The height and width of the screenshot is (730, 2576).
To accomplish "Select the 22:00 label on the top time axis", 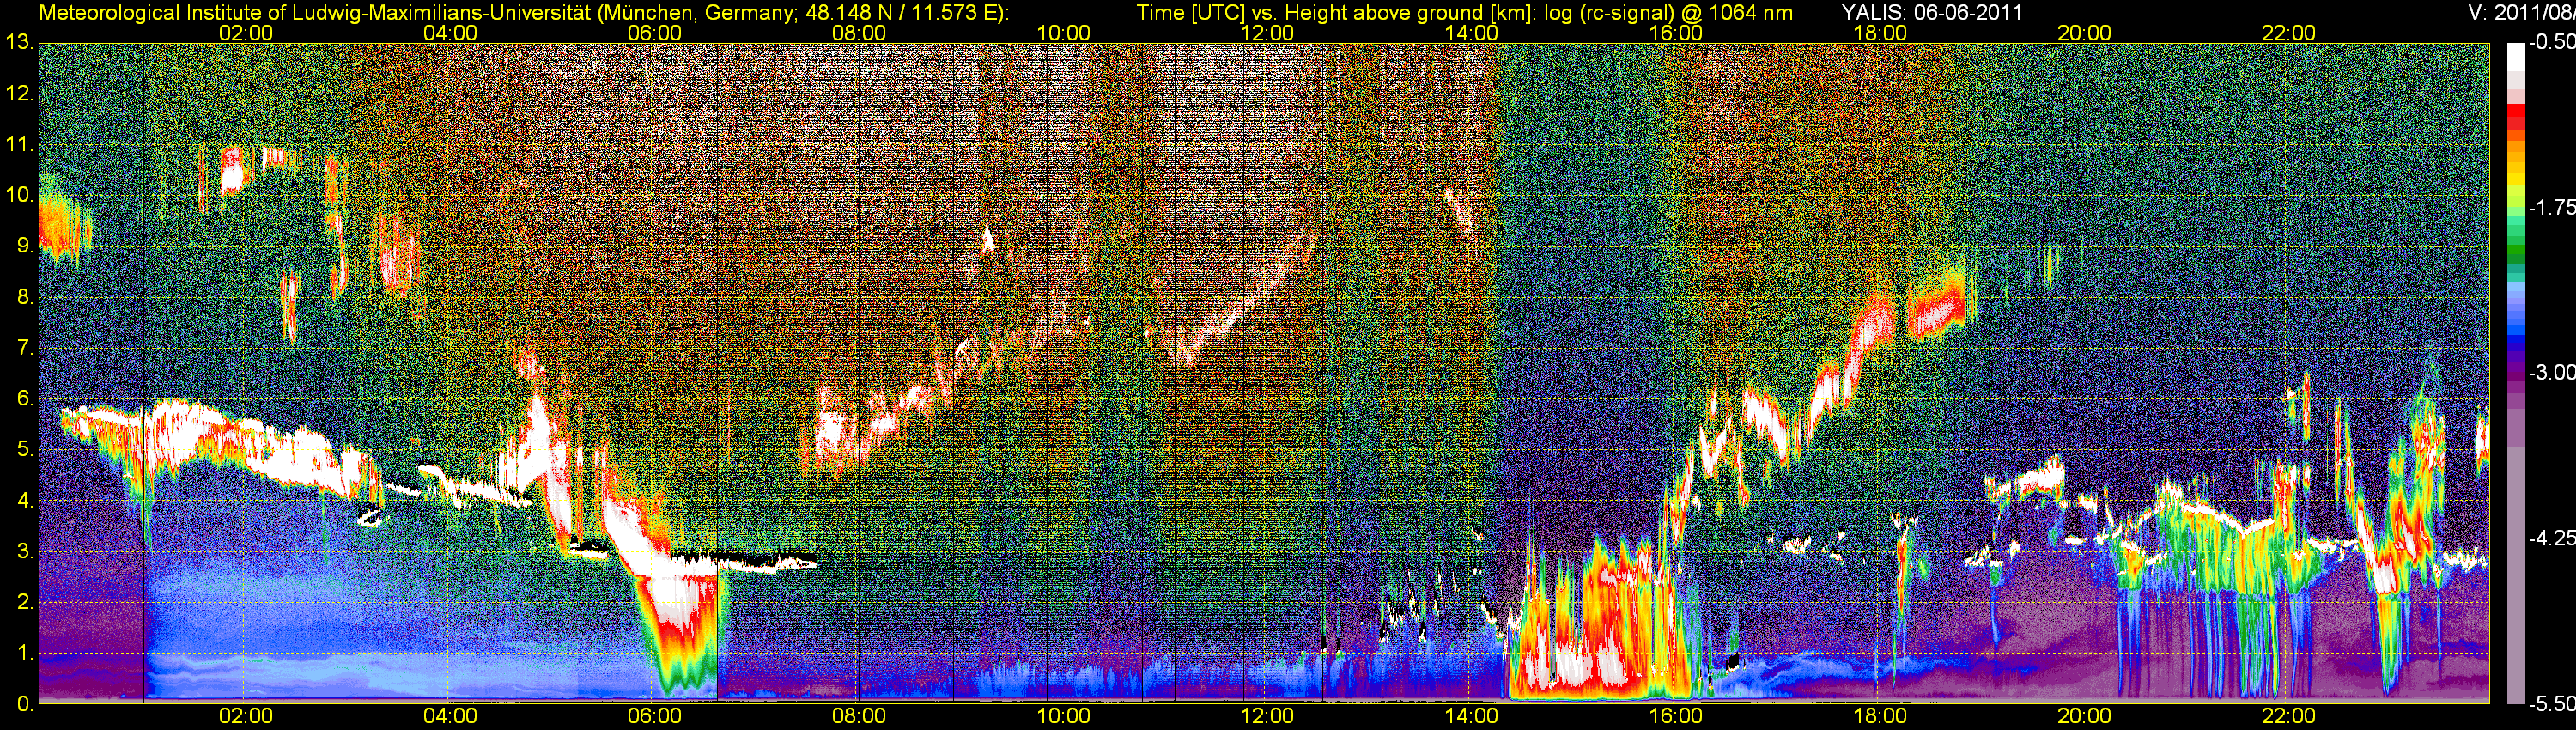I will pos(2288,33).
